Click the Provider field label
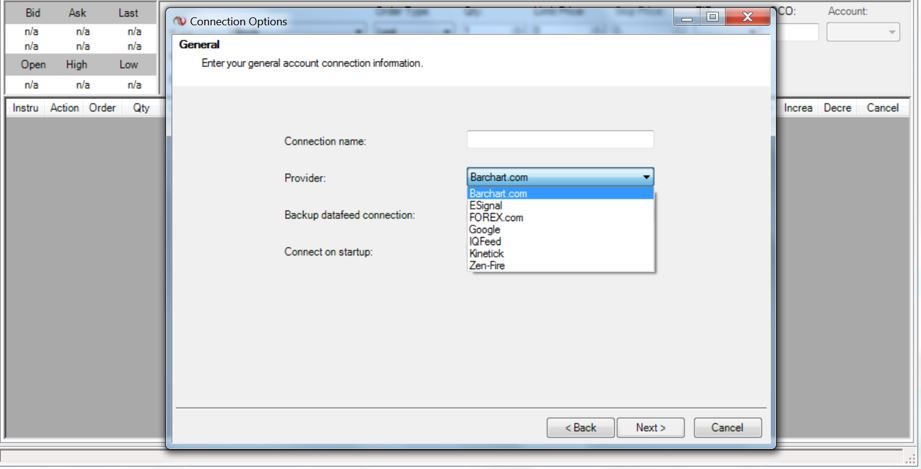The height and width of the screenshot is (469, 921). pyautogui.click(x=305, y=178)
